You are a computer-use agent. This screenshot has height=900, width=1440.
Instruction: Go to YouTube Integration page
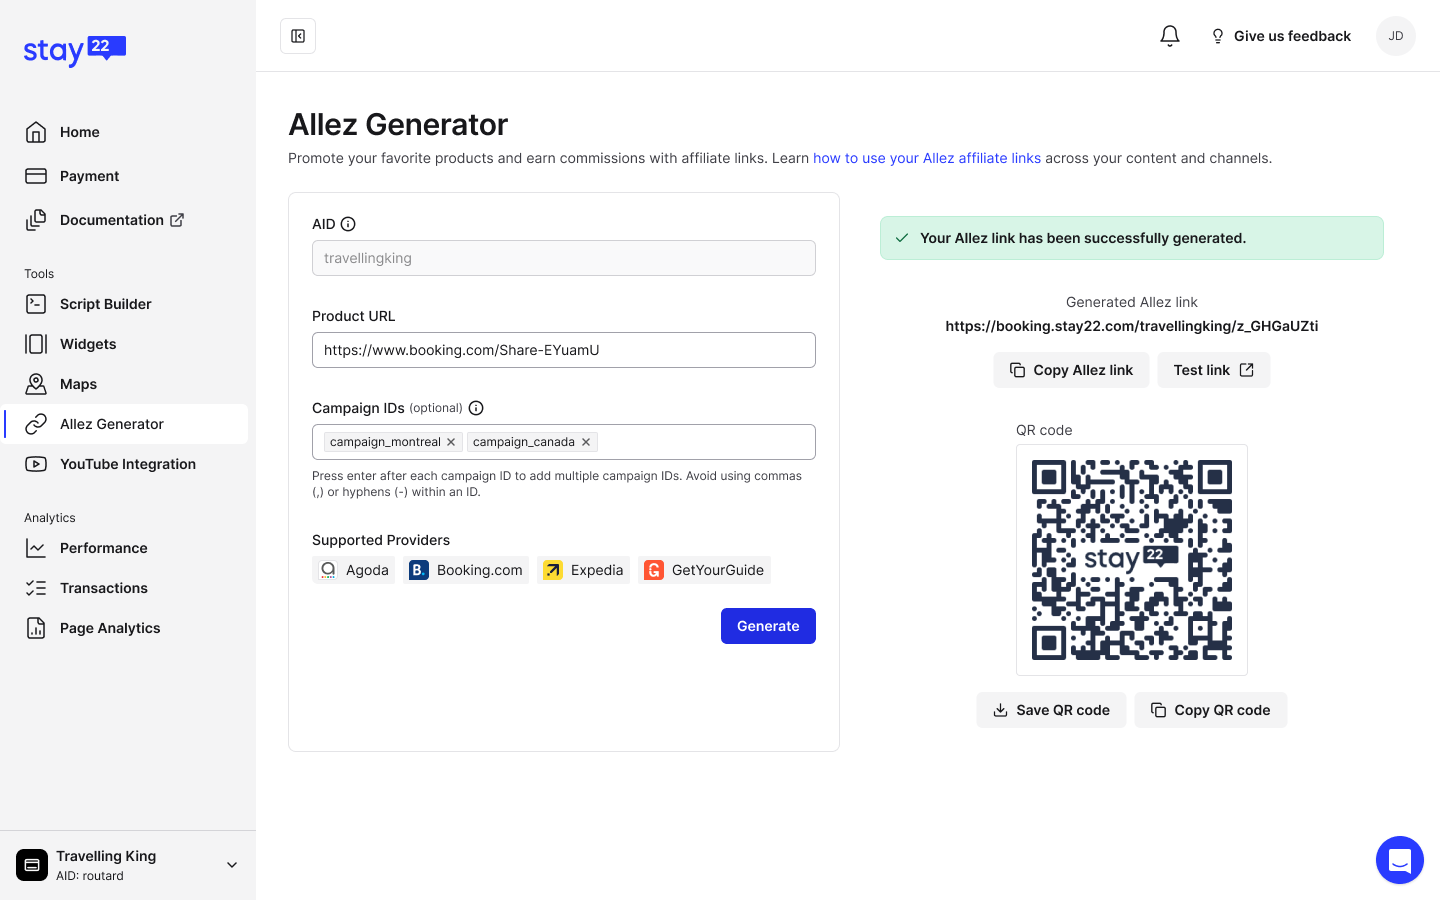pyautogui.click(x=127, y=464)
